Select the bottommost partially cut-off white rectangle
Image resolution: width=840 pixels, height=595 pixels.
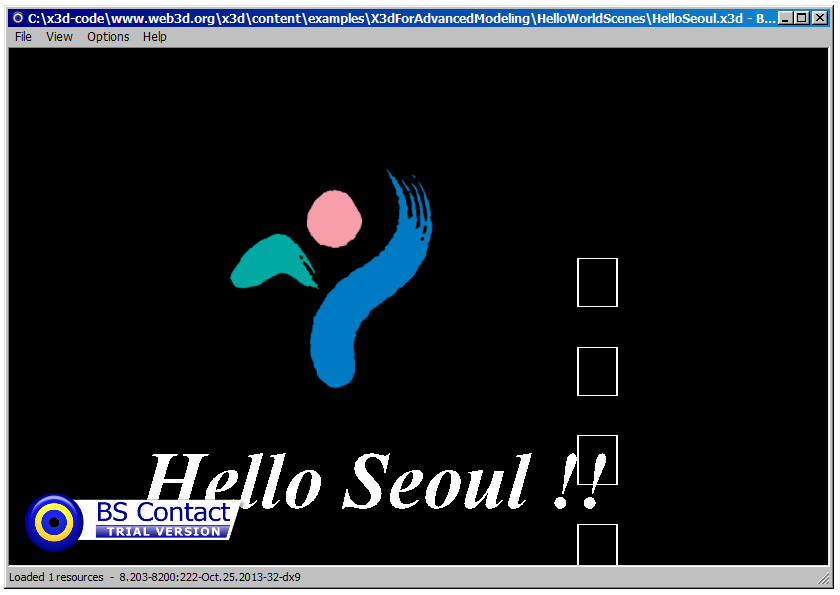click(597, 545)
